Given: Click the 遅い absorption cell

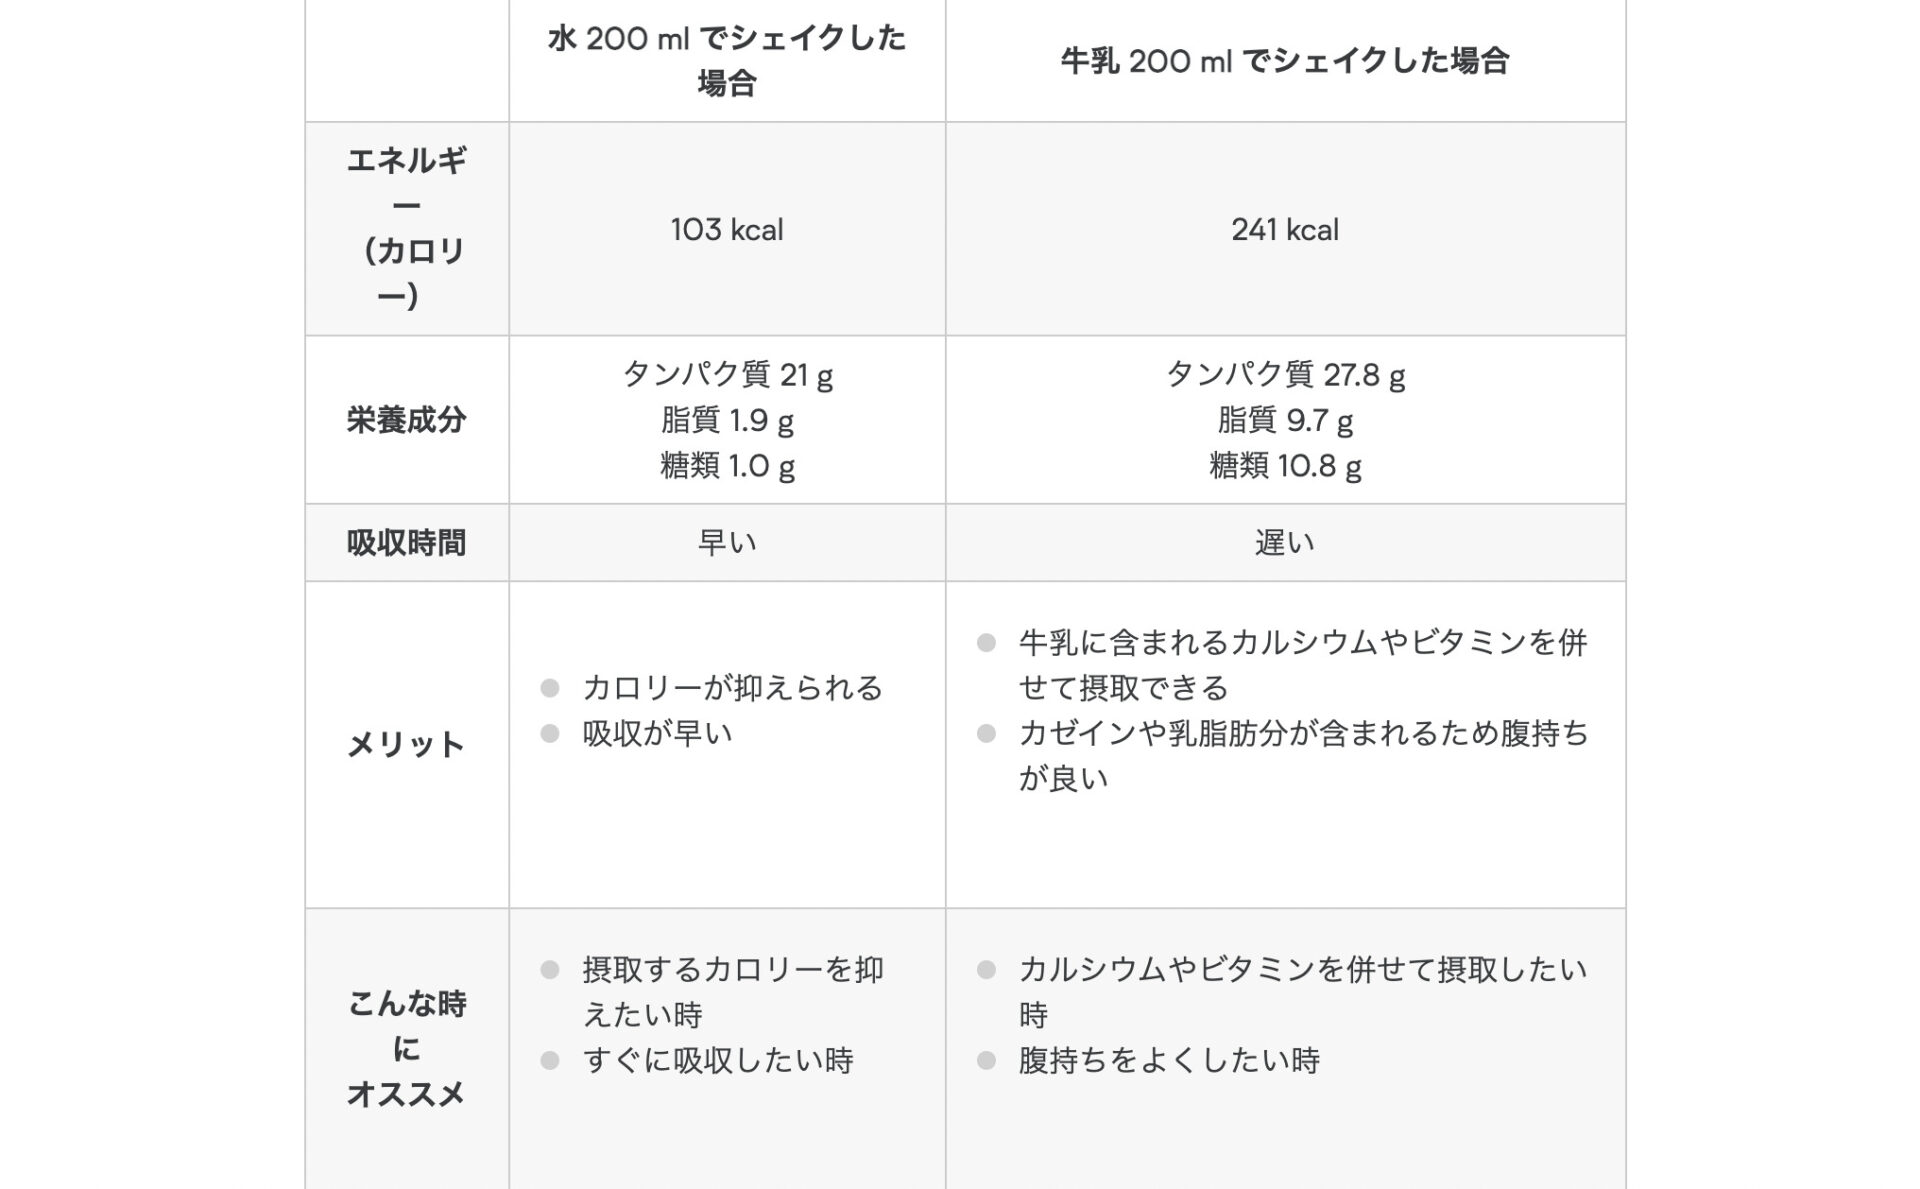Looking at the screenshot, I should point(1285,543).
